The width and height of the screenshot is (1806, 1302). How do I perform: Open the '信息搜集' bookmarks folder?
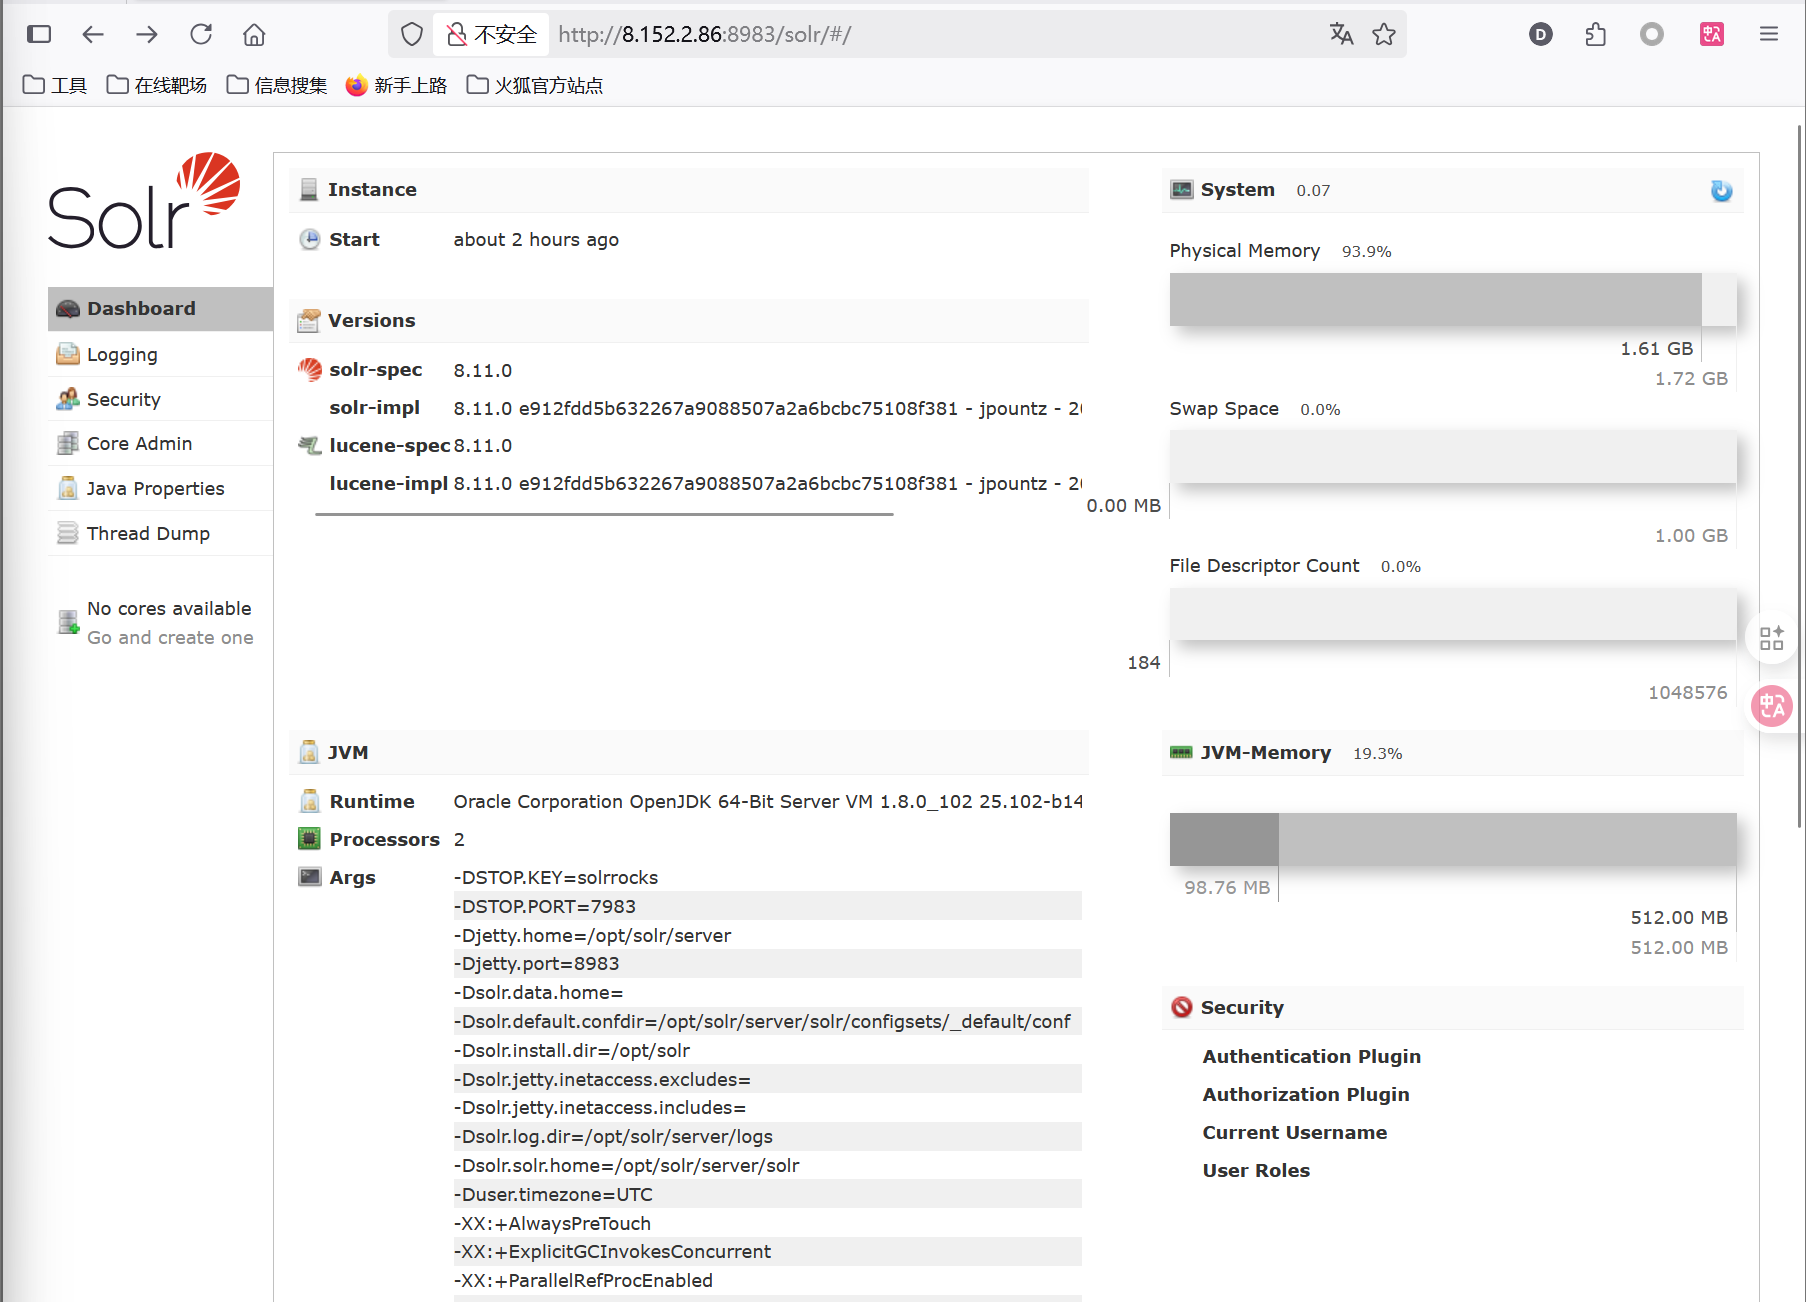coord(277,85)
